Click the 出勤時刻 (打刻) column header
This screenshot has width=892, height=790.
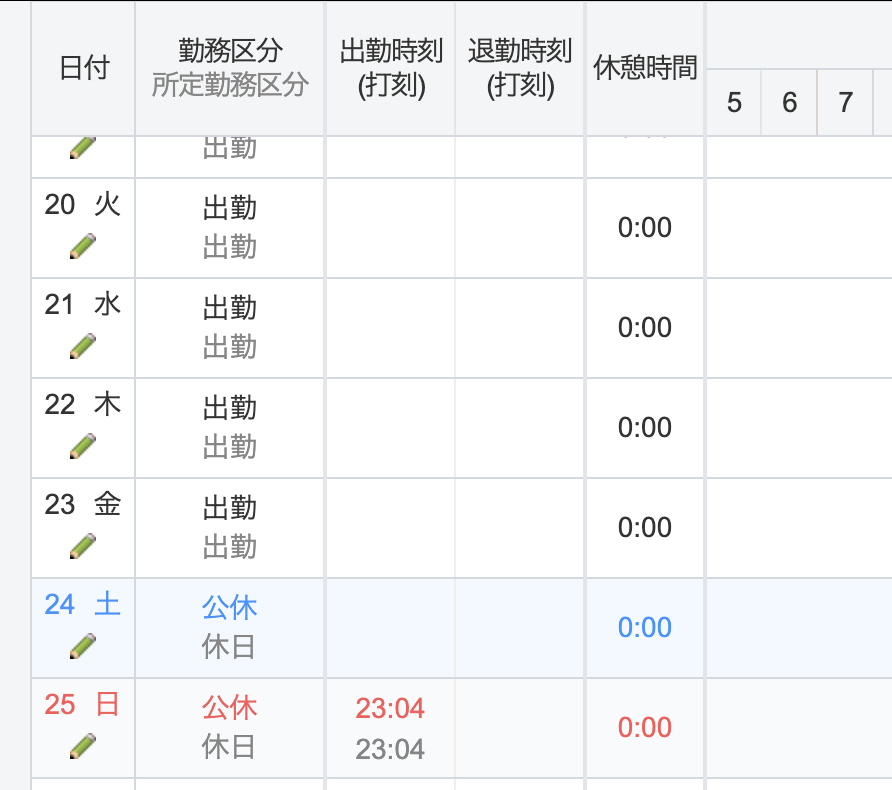391,68
